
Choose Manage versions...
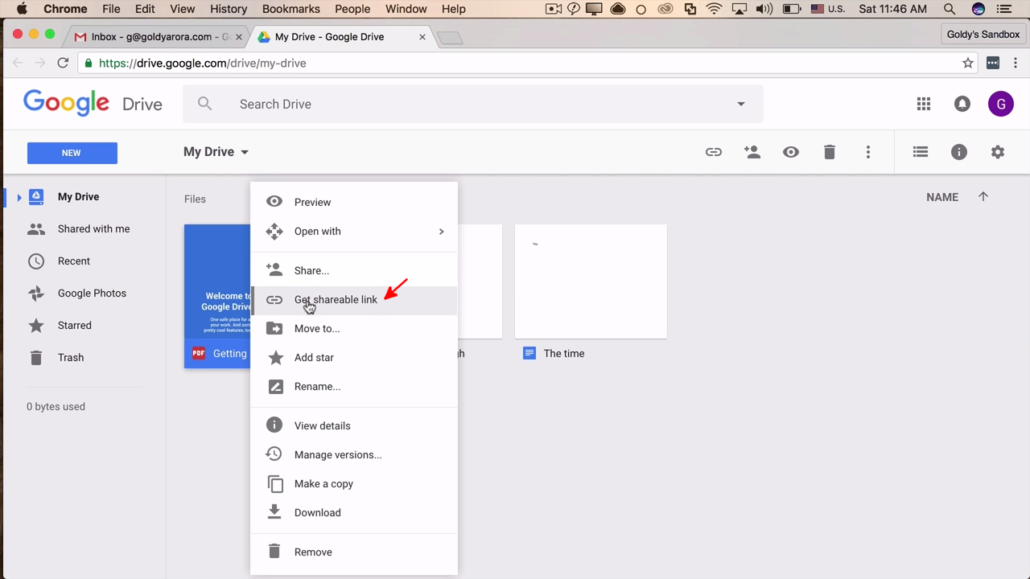point(354,455)
